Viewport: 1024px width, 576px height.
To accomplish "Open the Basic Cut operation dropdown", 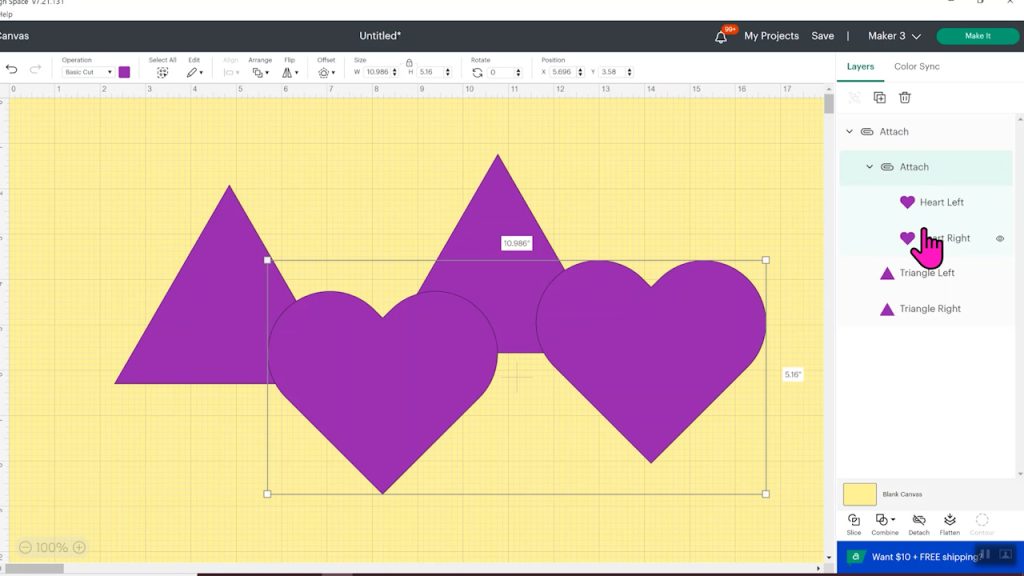I will (x=88, y=73).
